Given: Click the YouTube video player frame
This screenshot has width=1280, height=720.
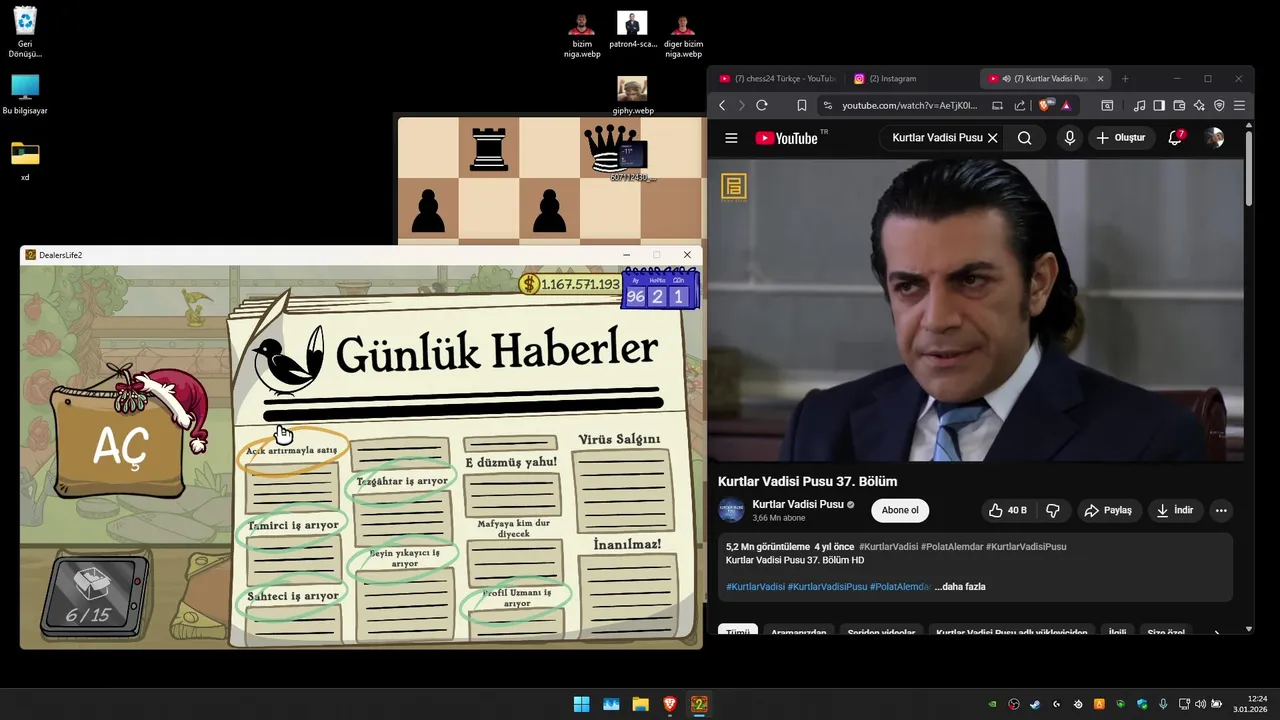Looking at the screenshot, I should [975, 310].
